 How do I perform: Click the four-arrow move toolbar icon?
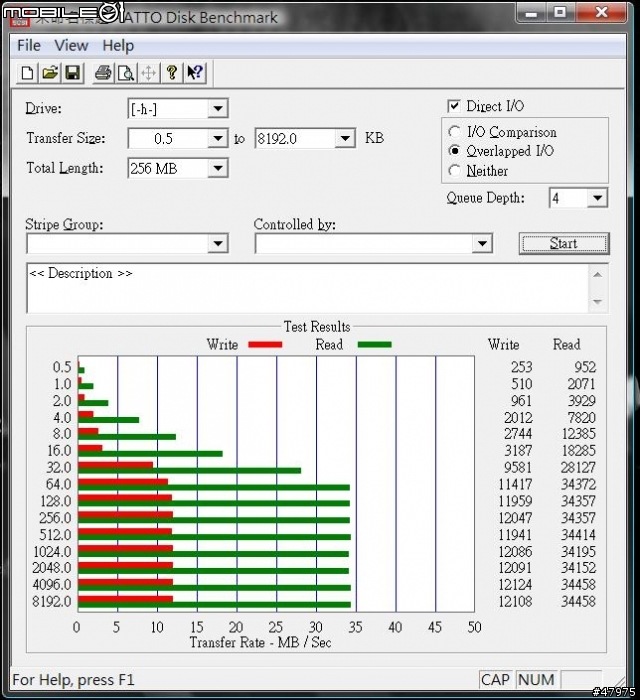[x=149, y=73]
